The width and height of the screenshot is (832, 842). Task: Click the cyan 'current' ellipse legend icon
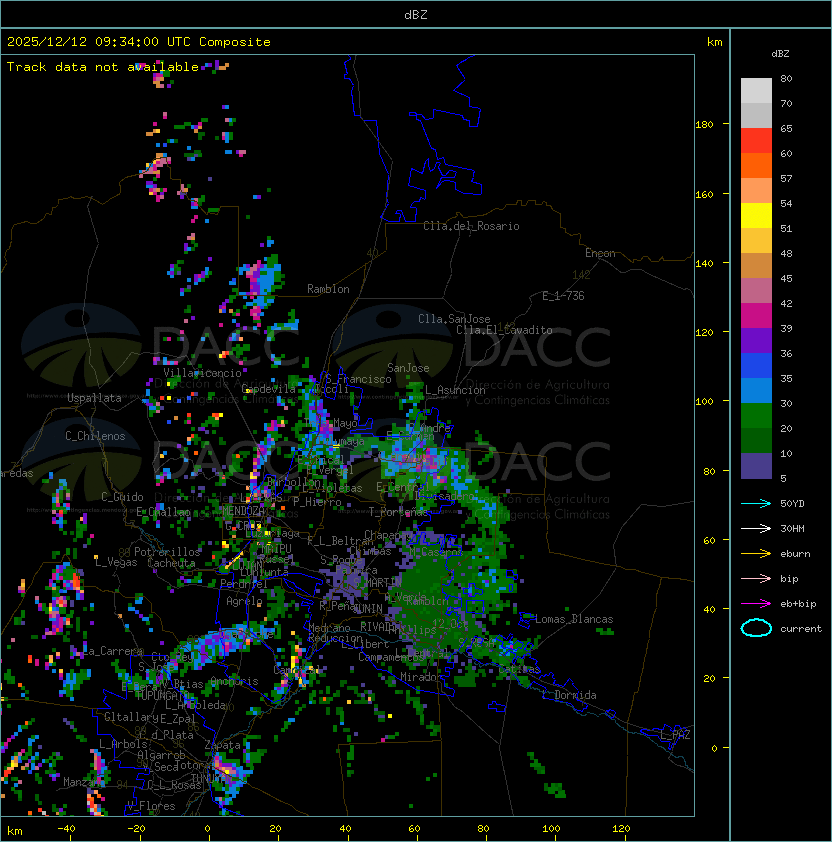tap(756, 628)
